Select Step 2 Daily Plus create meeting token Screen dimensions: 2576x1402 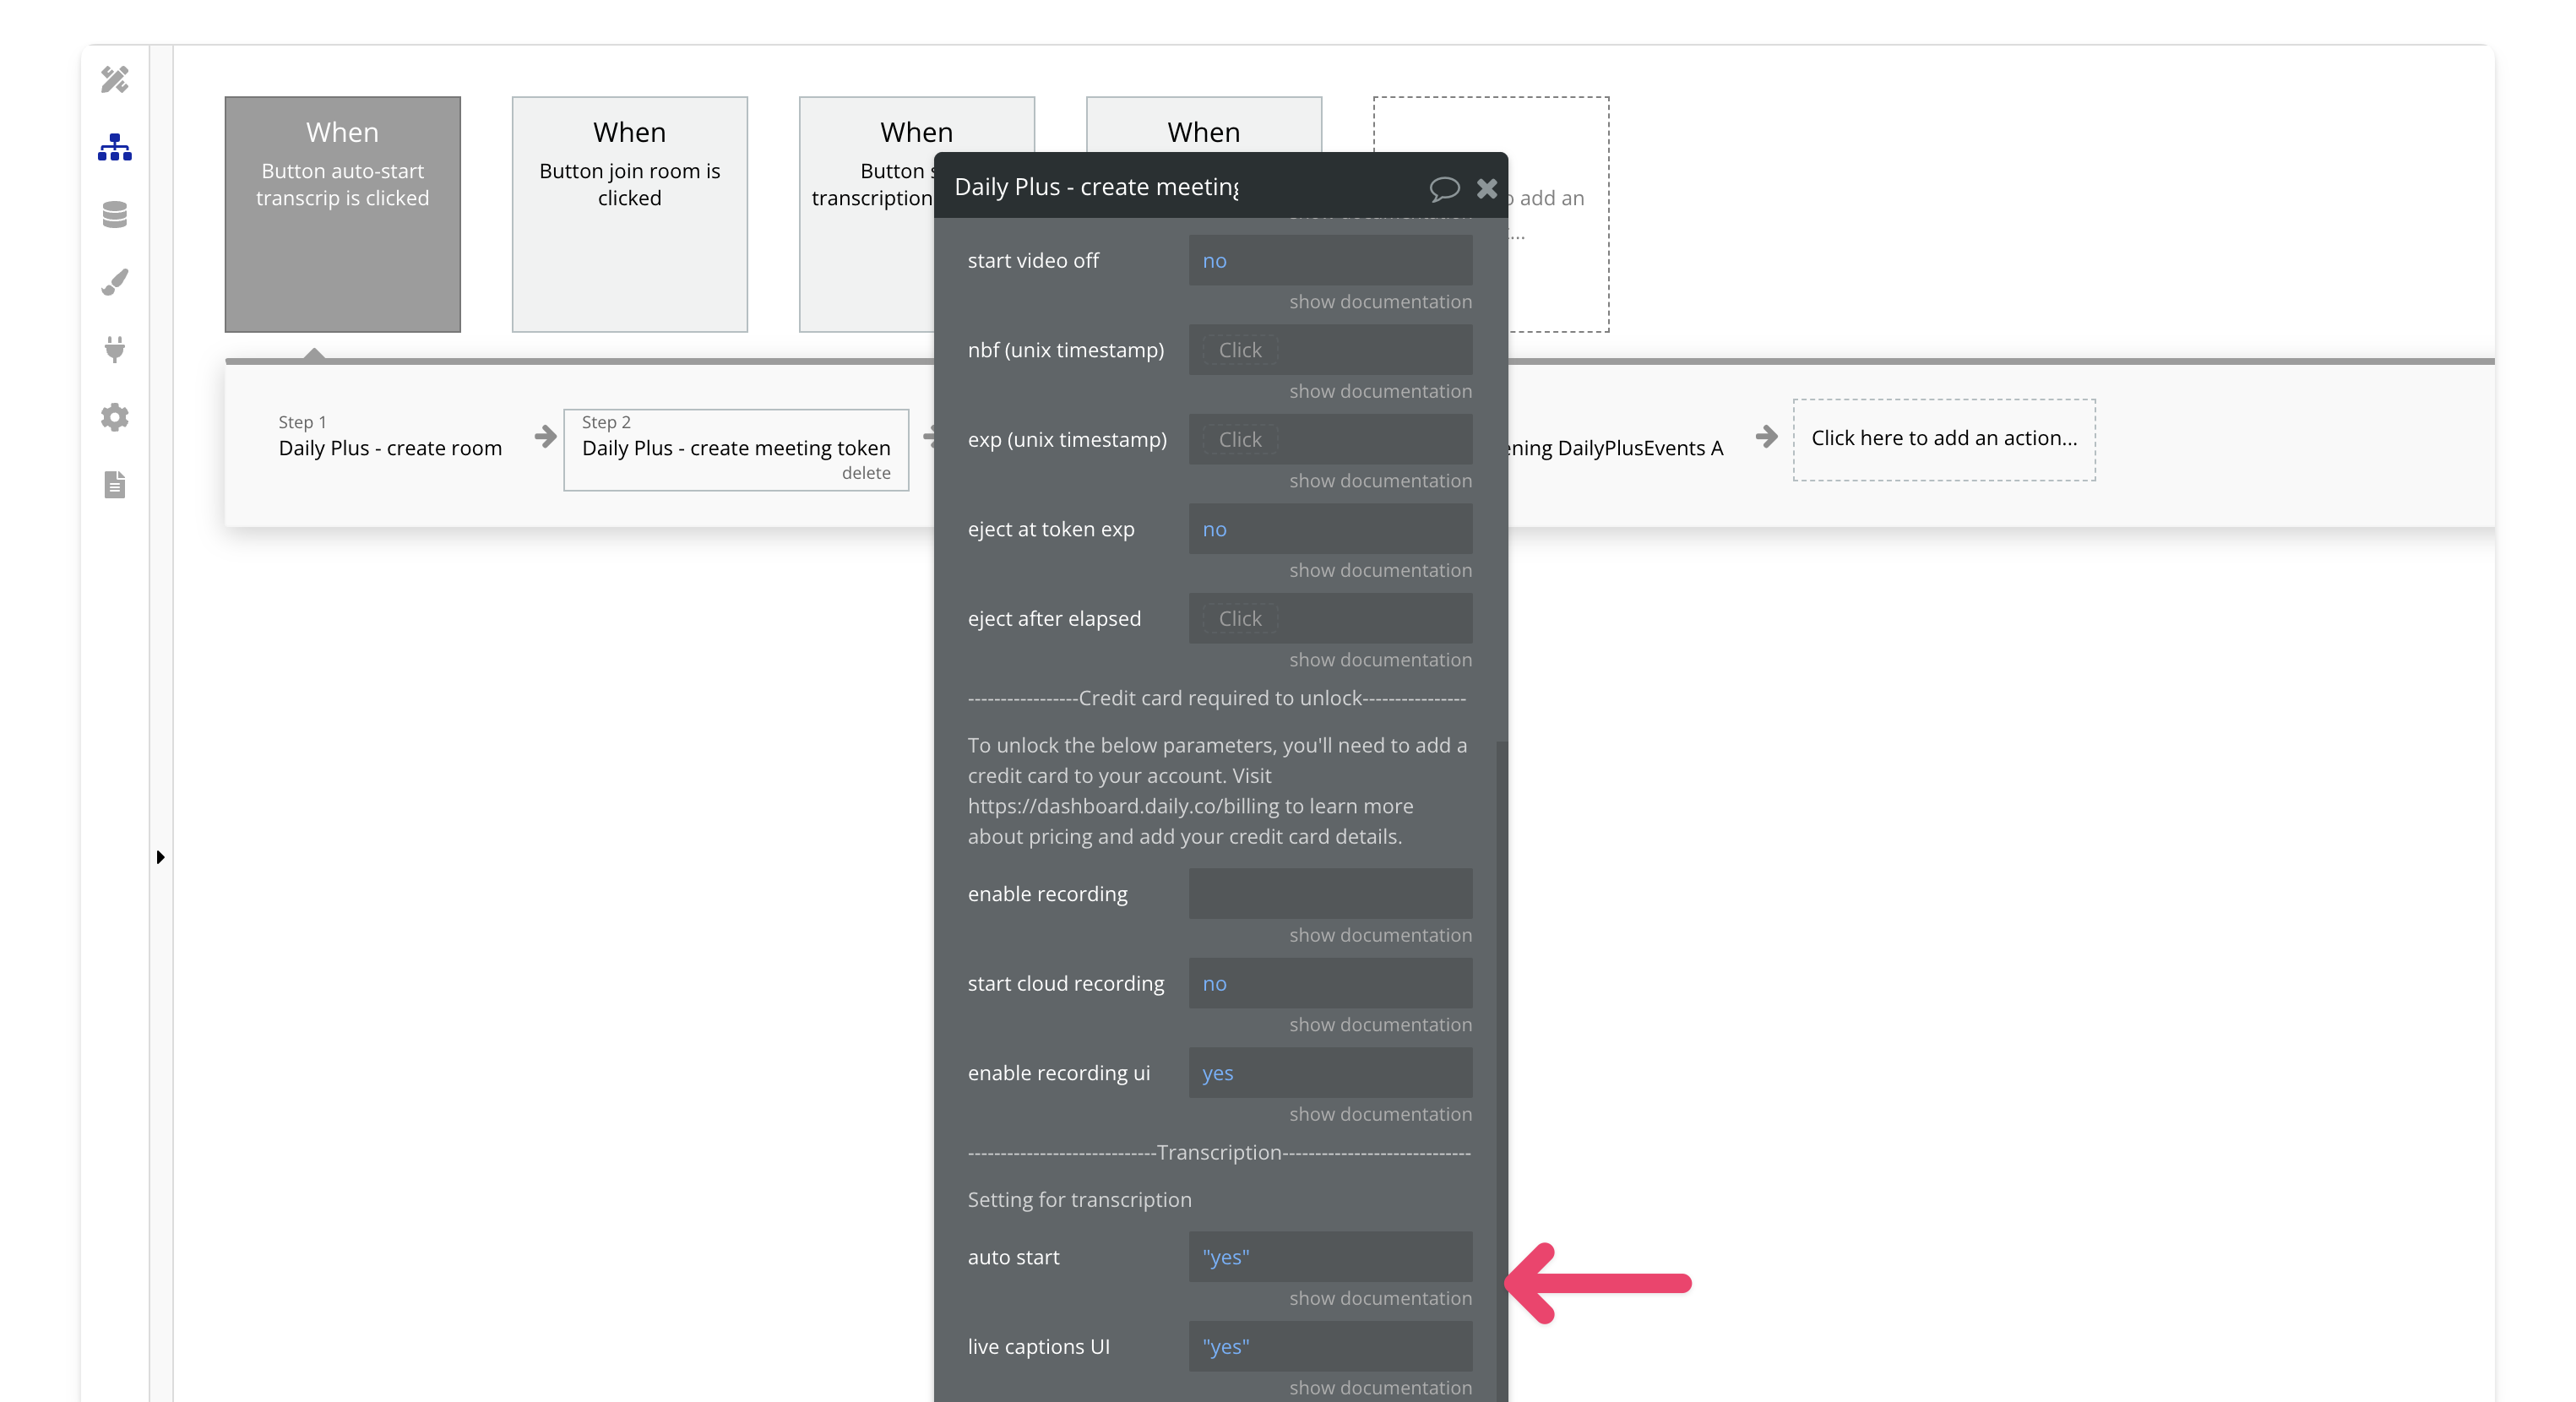click(x=736, y=449)
